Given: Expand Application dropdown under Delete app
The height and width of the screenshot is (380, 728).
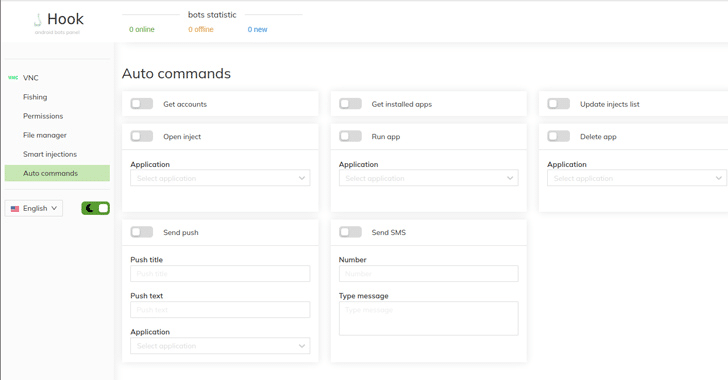Looking at the screenshot, I should [637, 178].
